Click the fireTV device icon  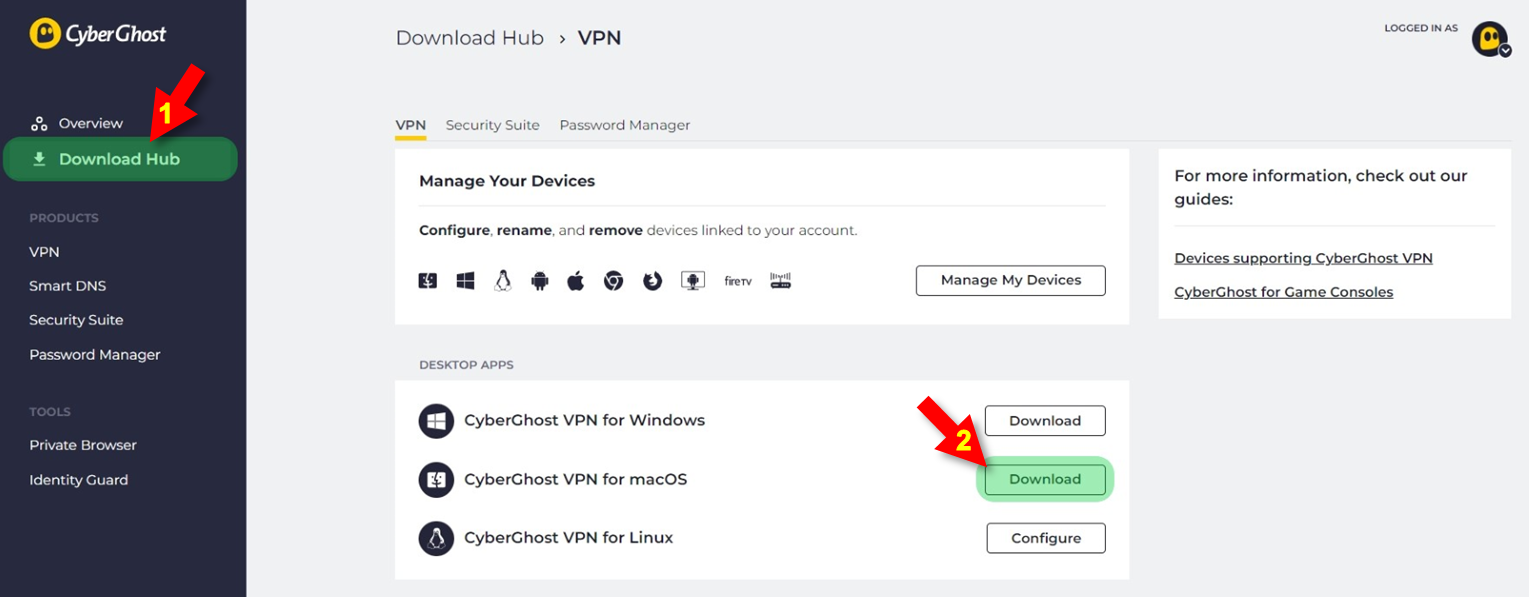tap(738, 281)
